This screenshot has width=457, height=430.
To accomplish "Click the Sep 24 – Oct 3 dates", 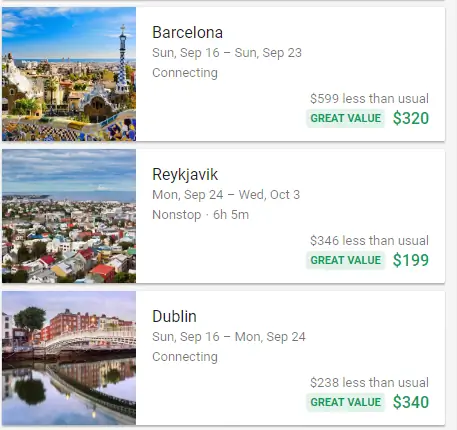I will tap(226, 195).
